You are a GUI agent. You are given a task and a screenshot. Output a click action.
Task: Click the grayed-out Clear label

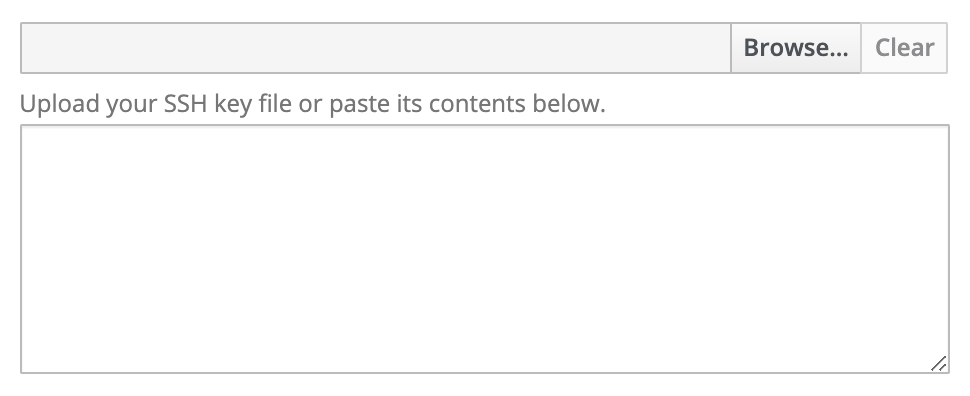click(x=904, y=48)
